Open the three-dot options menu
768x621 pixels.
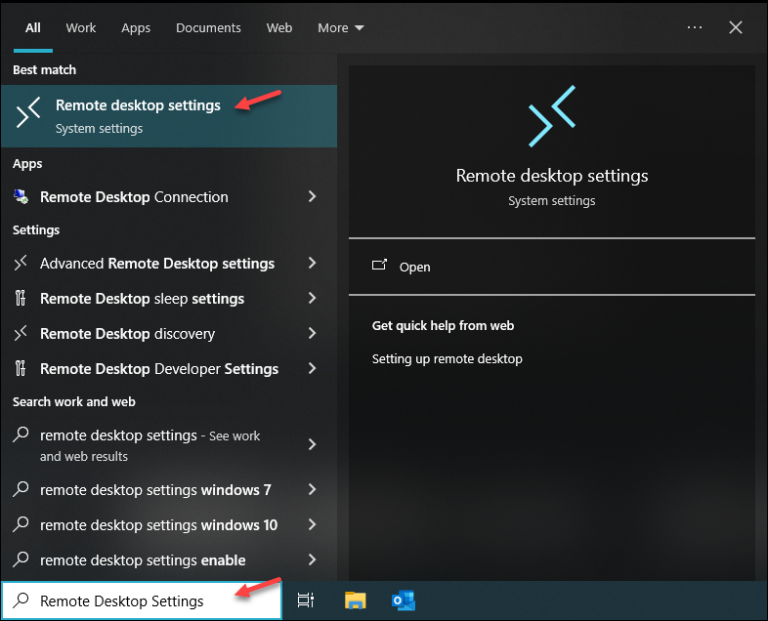[x=695, y=27]
